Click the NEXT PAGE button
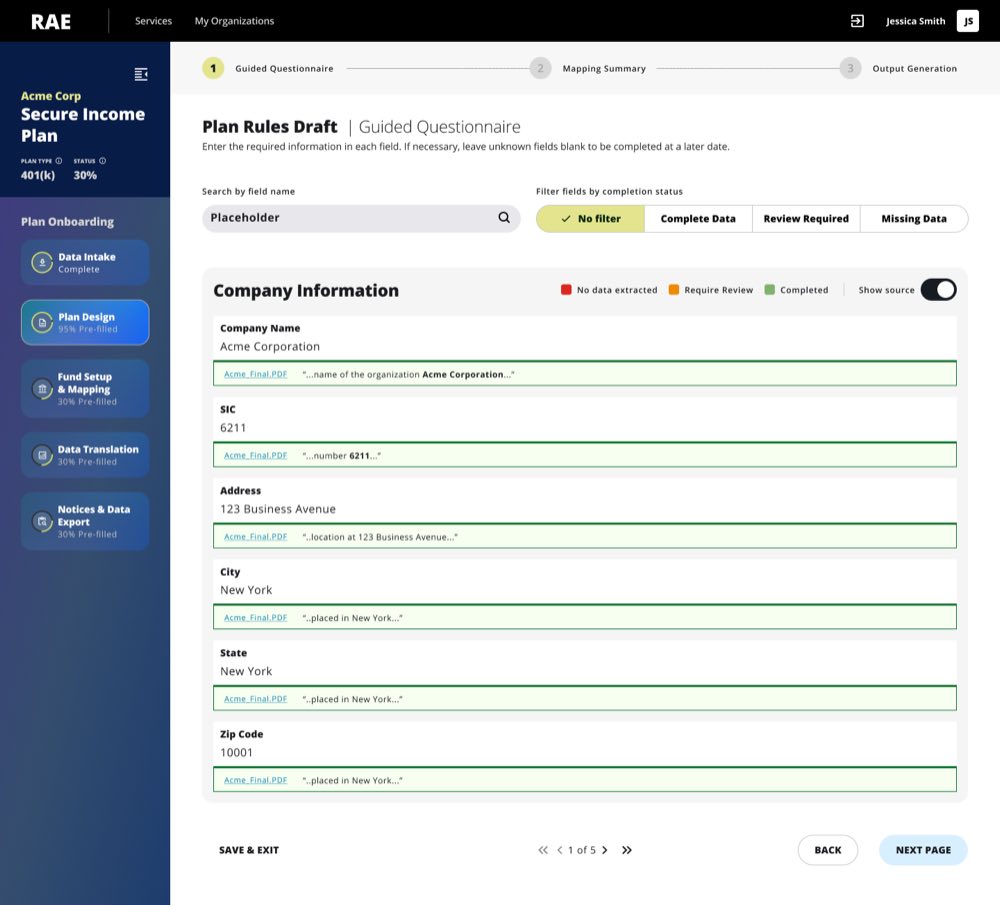The image size is (1000, 905). pos(923,850)
